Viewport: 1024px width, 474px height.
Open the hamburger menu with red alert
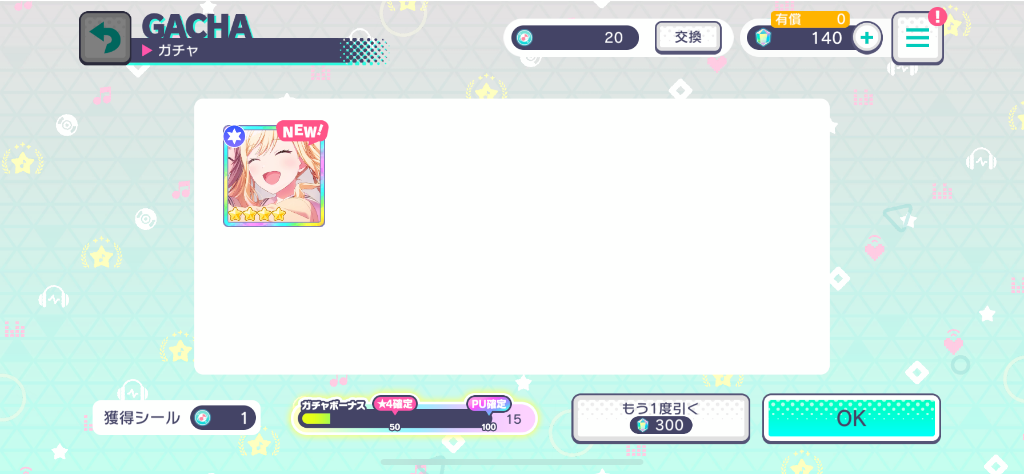click(x=917, y=38)
